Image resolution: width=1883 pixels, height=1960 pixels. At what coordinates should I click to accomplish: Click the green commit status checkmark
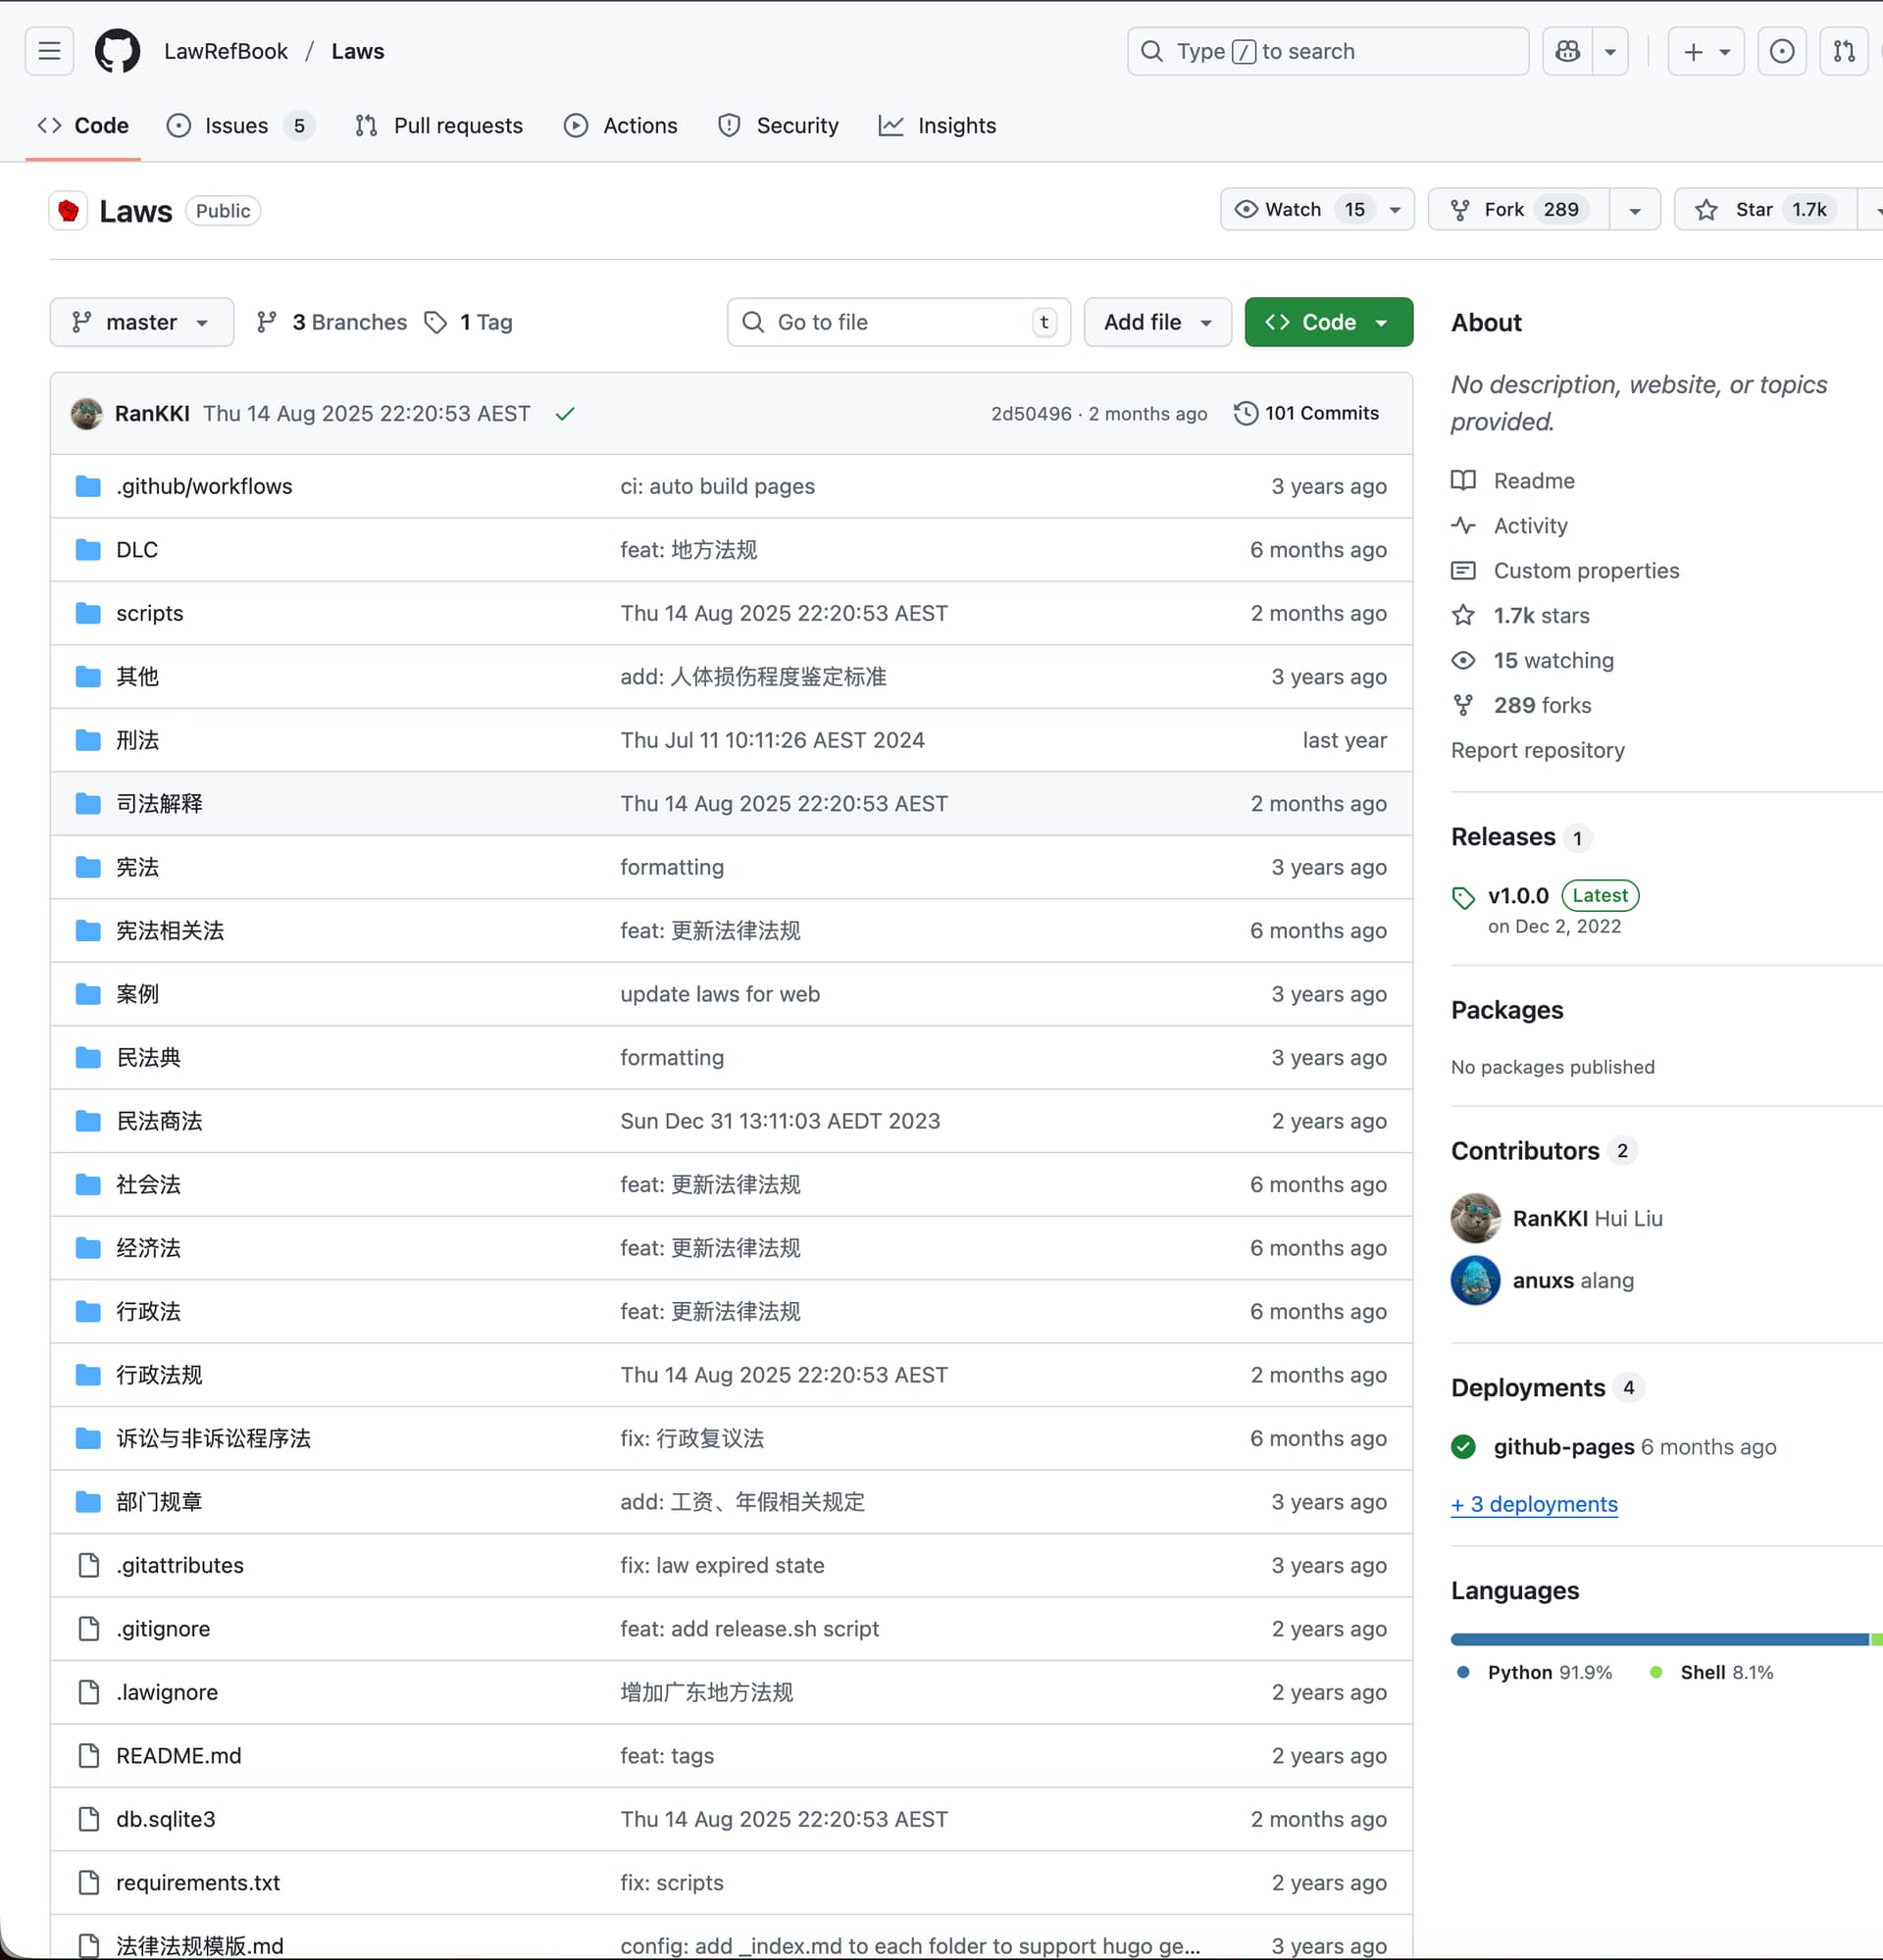tap(565, 414)
